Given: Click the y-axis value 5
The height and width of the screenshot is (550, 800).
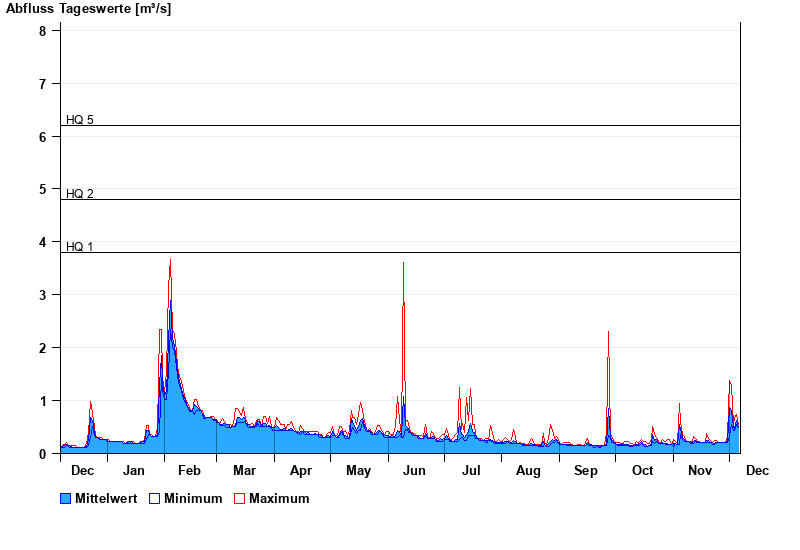Looking at the screenshot, I should click(43, 189).
